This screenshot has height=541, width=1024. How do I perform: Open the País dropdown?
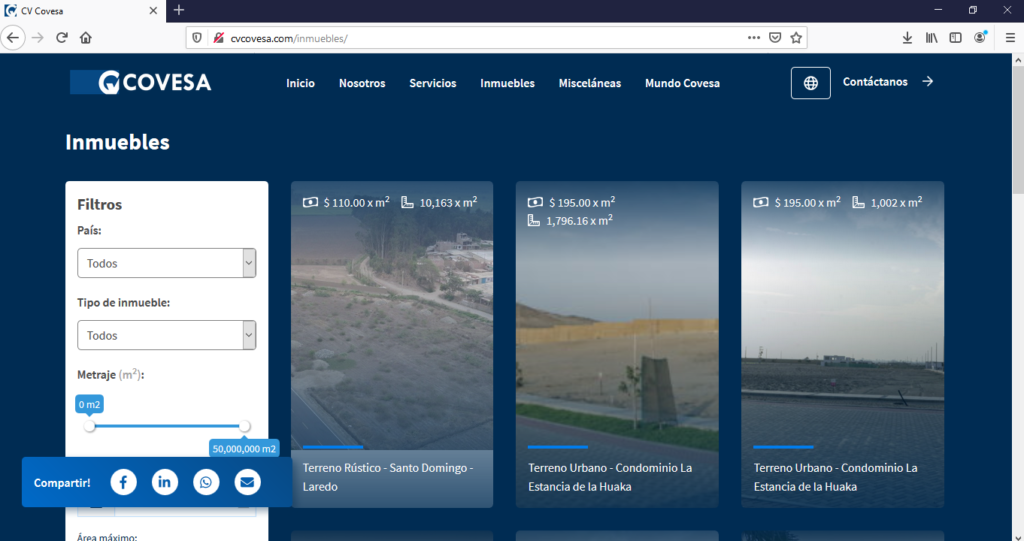166,264
